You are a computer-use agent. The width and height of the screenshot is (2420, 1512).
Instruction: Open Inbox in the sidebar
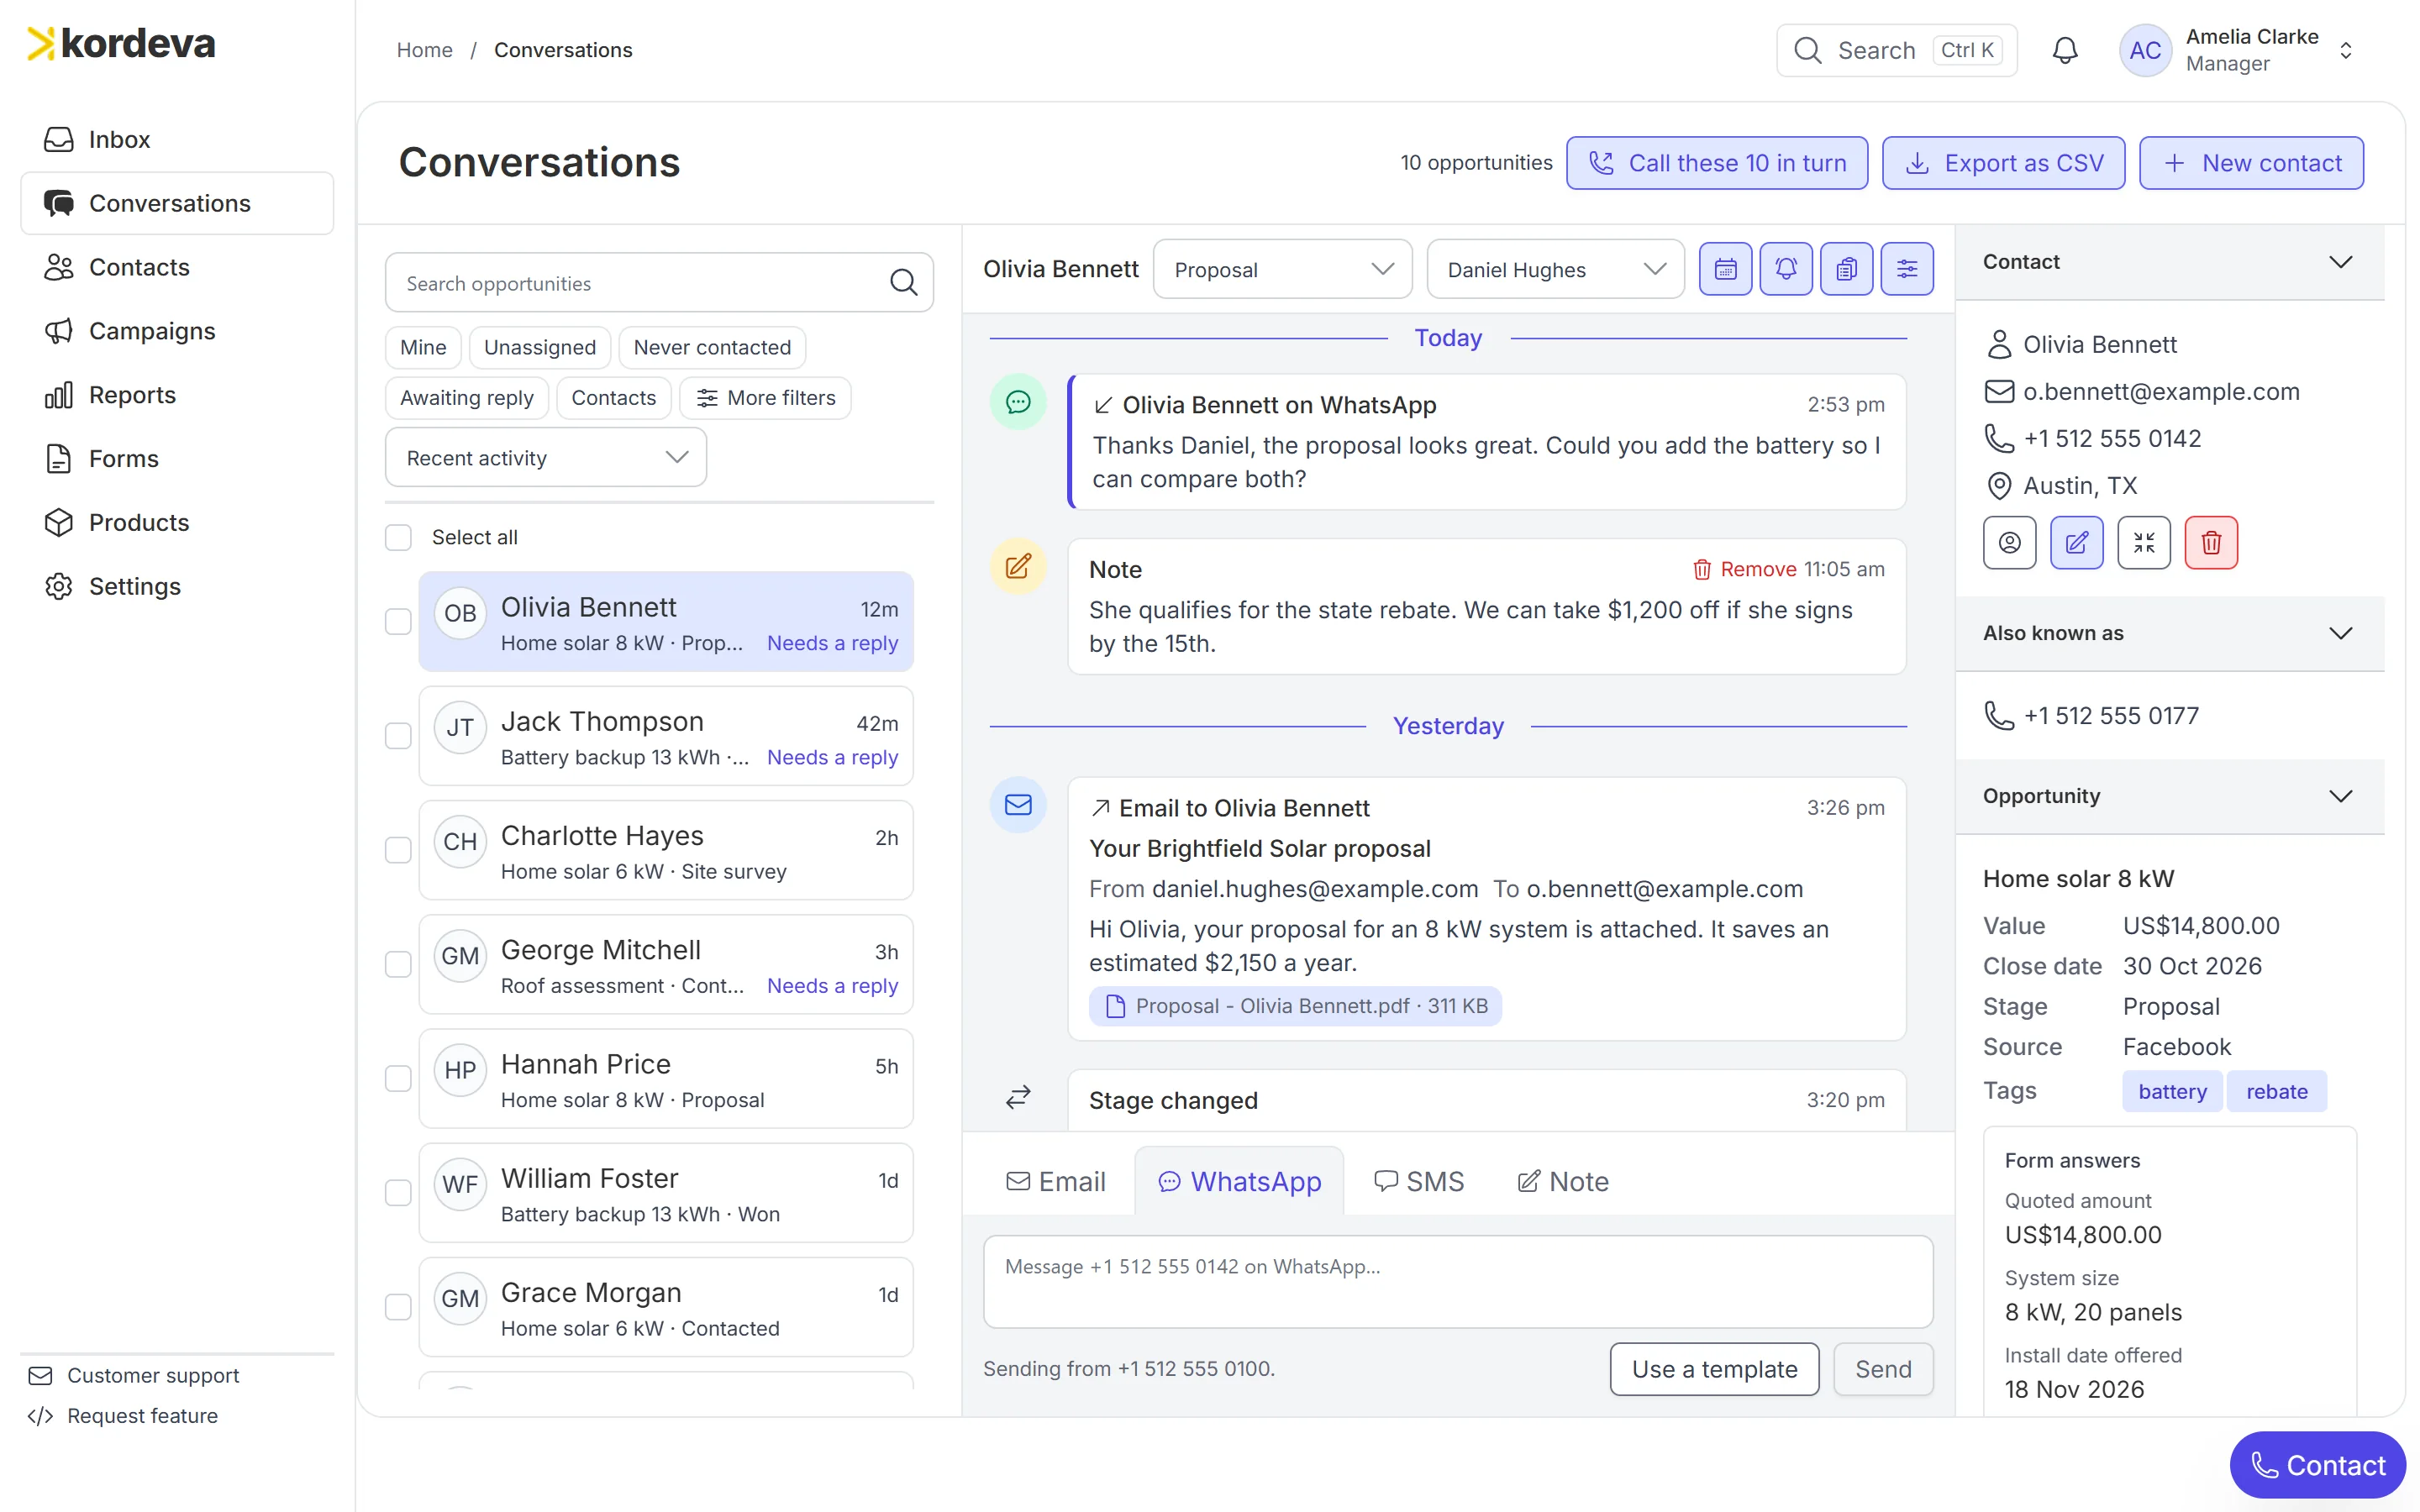coord(177,139)
